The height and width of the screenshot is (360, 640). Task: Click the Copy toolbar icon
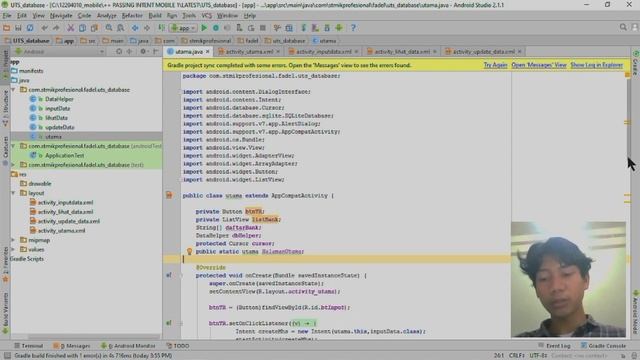pyautogui.click(x=82, y=28)
